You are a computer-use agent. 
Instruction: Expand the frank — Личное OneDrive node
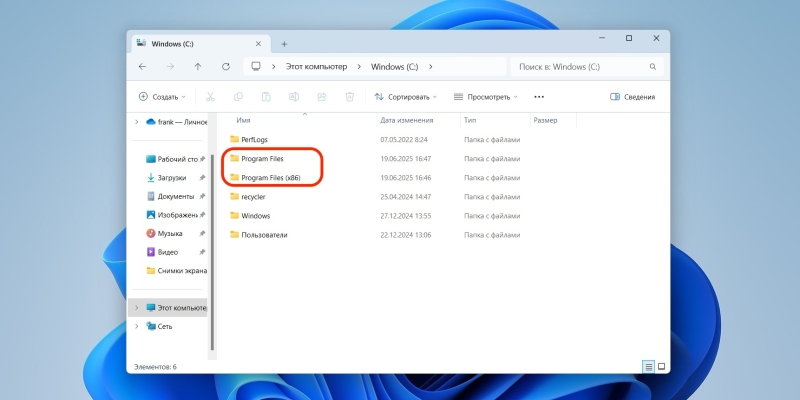coord(136,122)
